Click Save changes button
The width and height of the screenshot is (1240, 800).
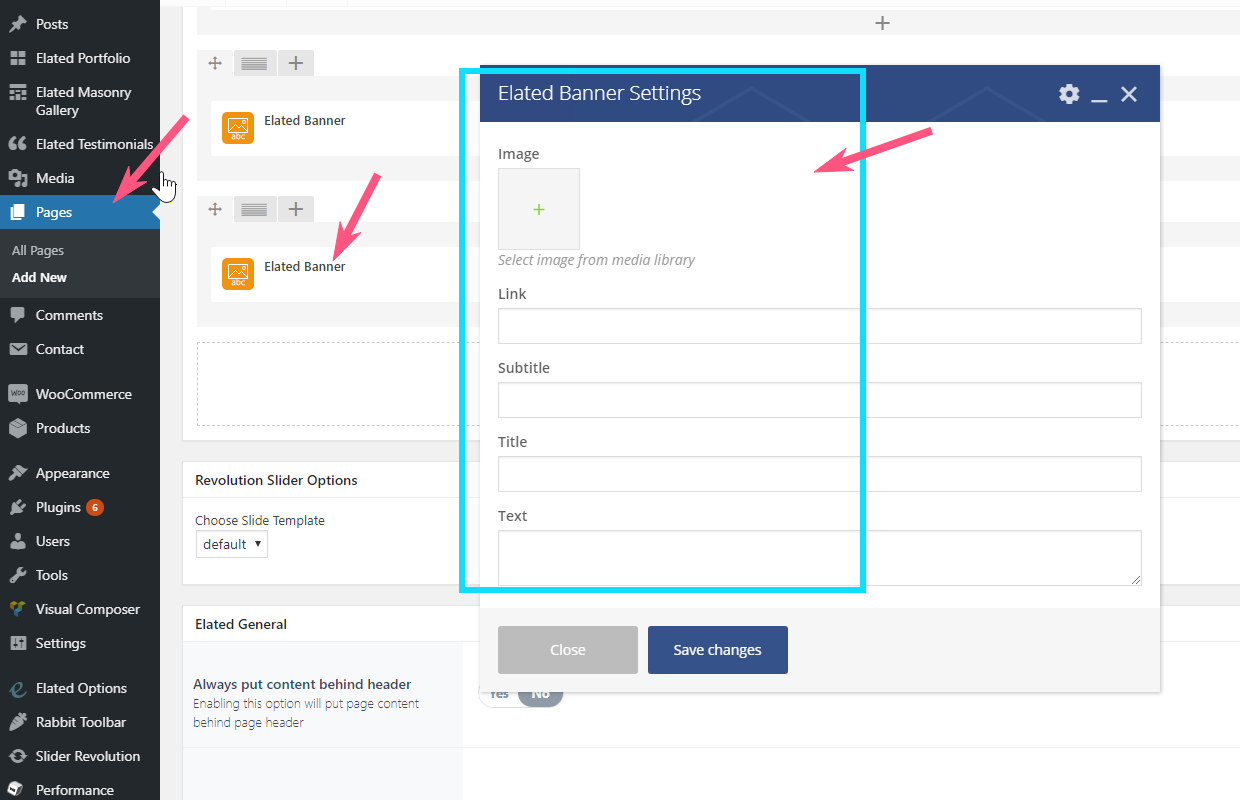718,650
